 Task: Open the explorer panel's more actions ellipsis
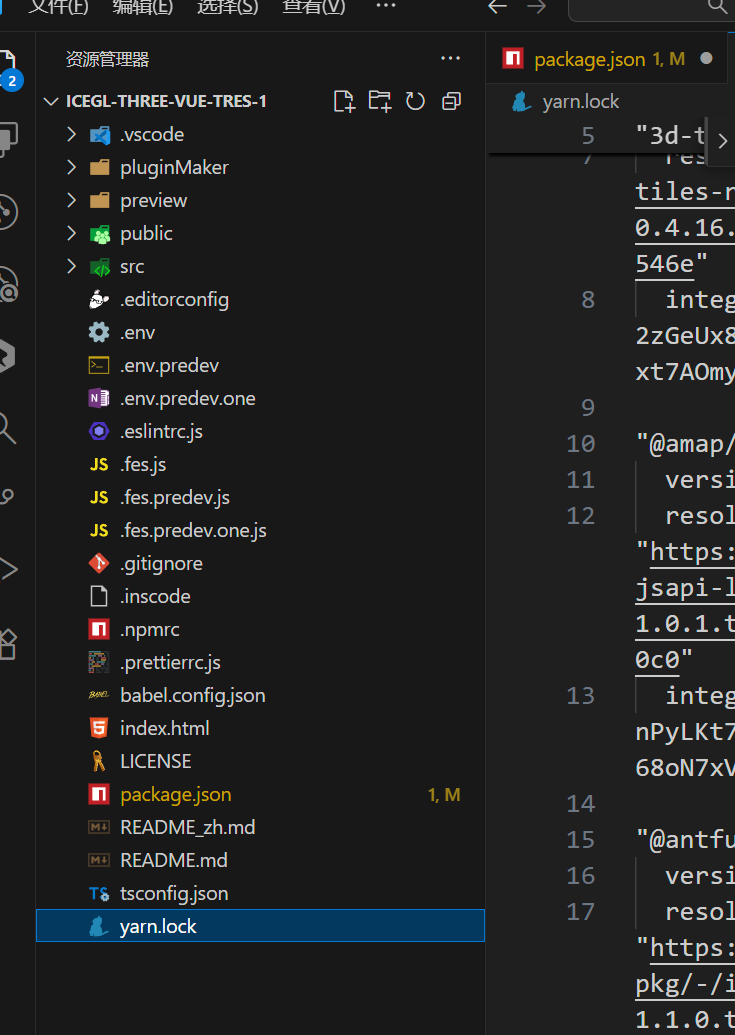[450, 59]
